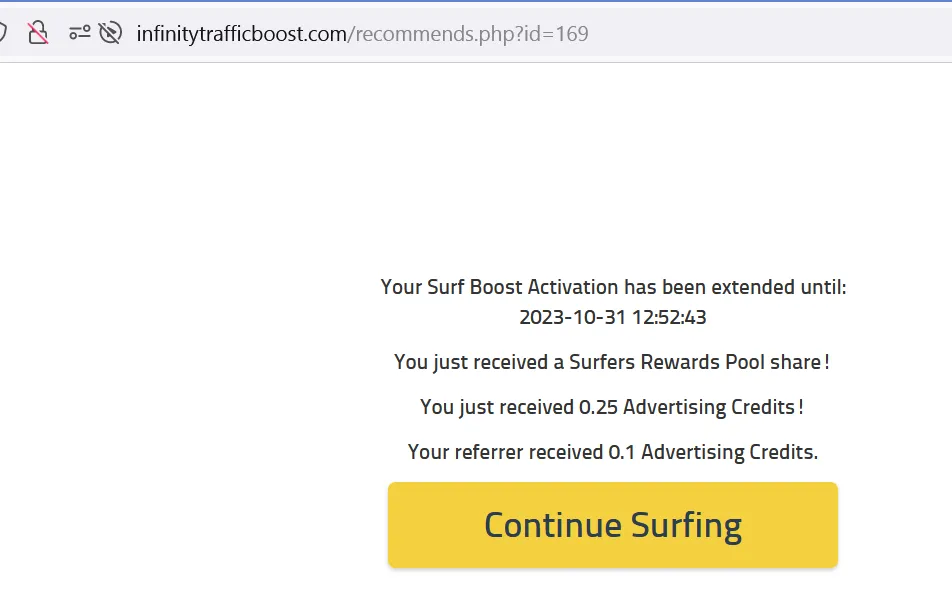
Task: Click the 0.25 credits amount
Action: pyautogui.click(x=598, y=407)
